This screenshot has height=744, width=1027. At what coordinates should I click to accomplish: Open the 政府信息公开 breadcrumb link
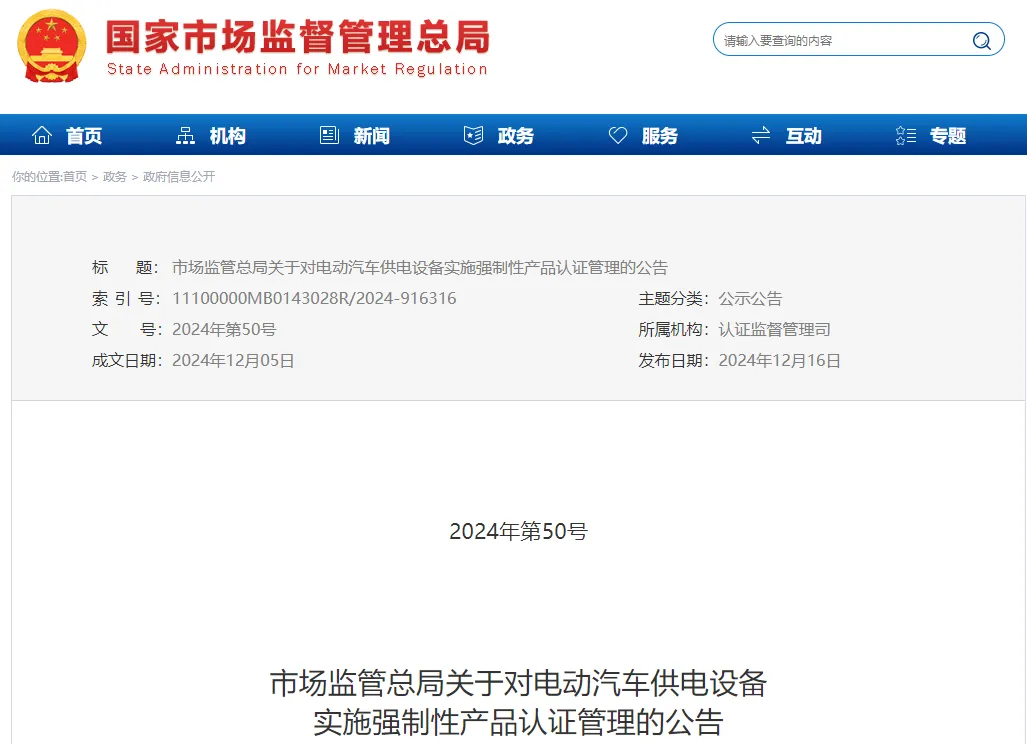tap(179, 177)
